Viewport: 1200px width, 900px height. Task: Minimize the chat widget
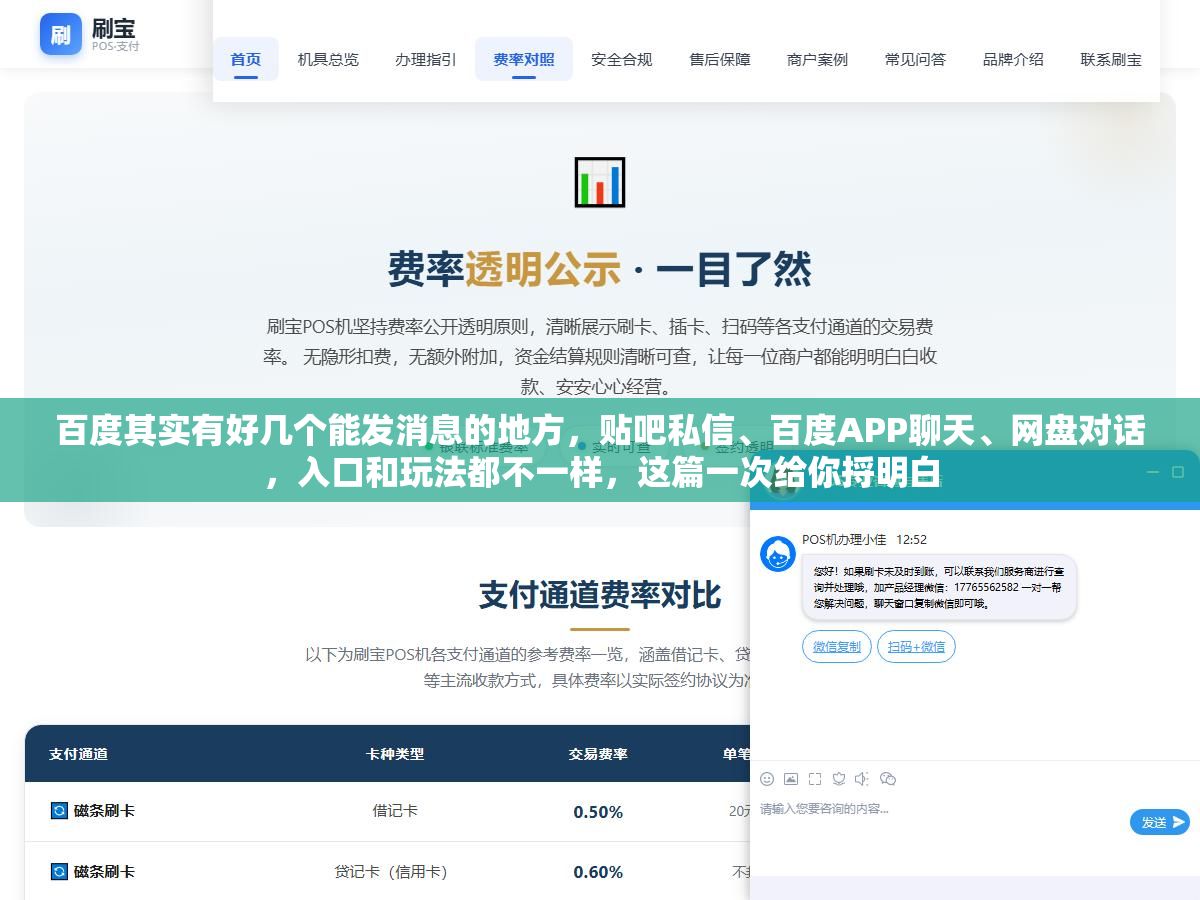click(x=1152, y=471)
